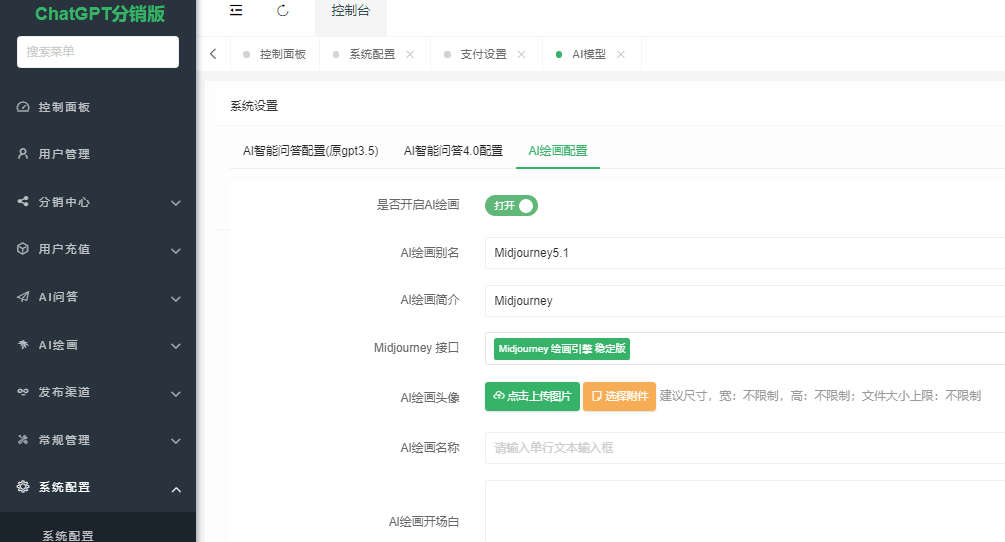Click the 控制台 top navigation item
The height and width of the screenshot is (542, 1005).
[351, 11]
